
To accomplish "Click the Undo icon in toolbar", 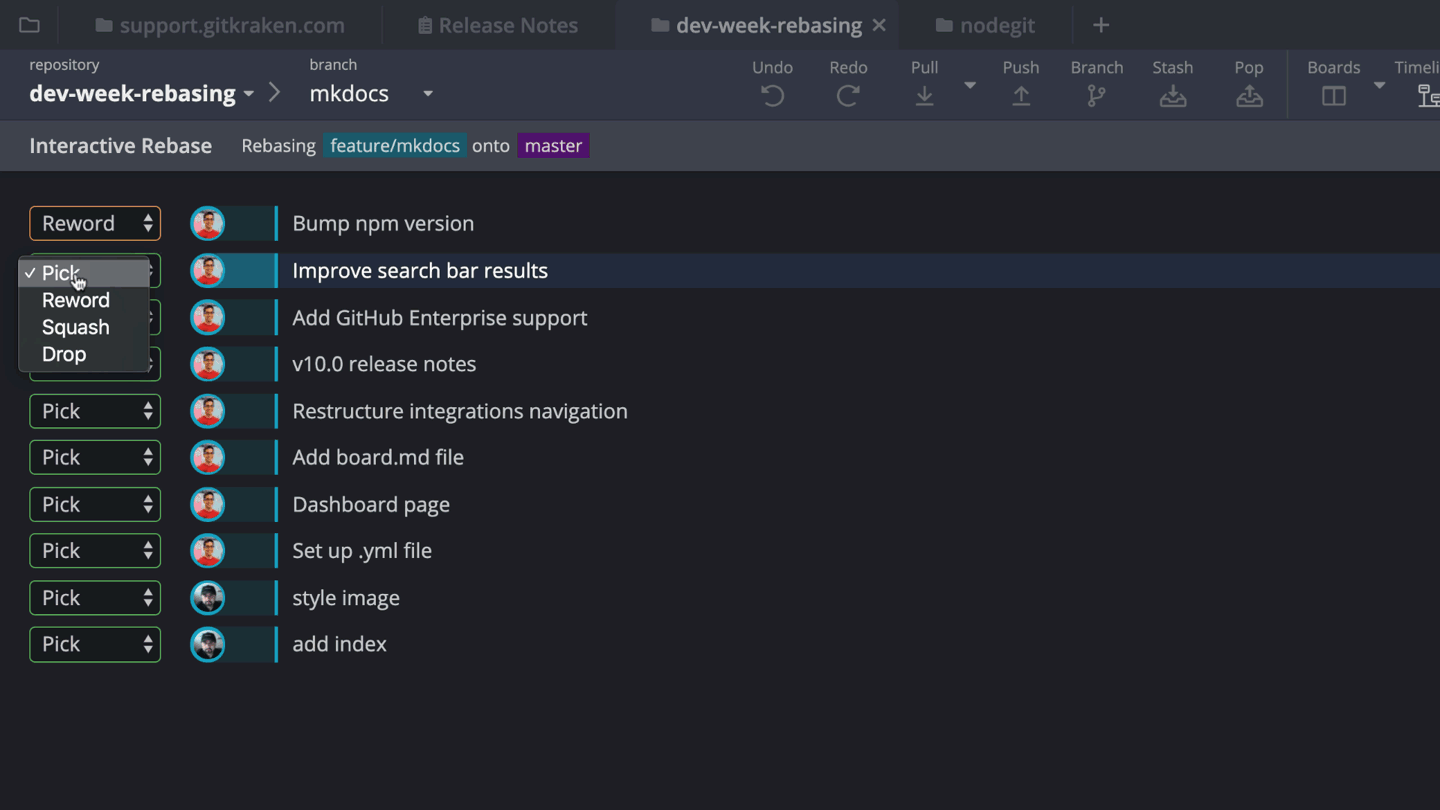I will coord(772,96).
